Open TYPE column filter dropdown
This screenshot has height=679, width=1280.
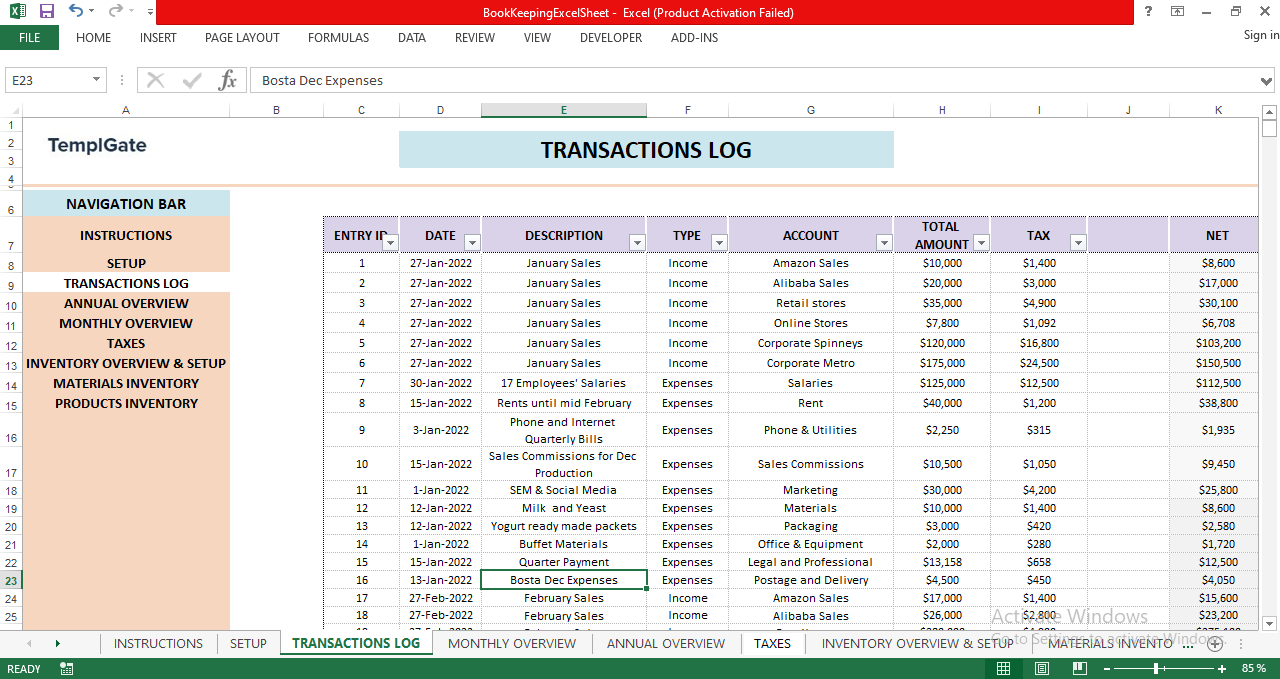pyautogui.click(x=719, y=243)
